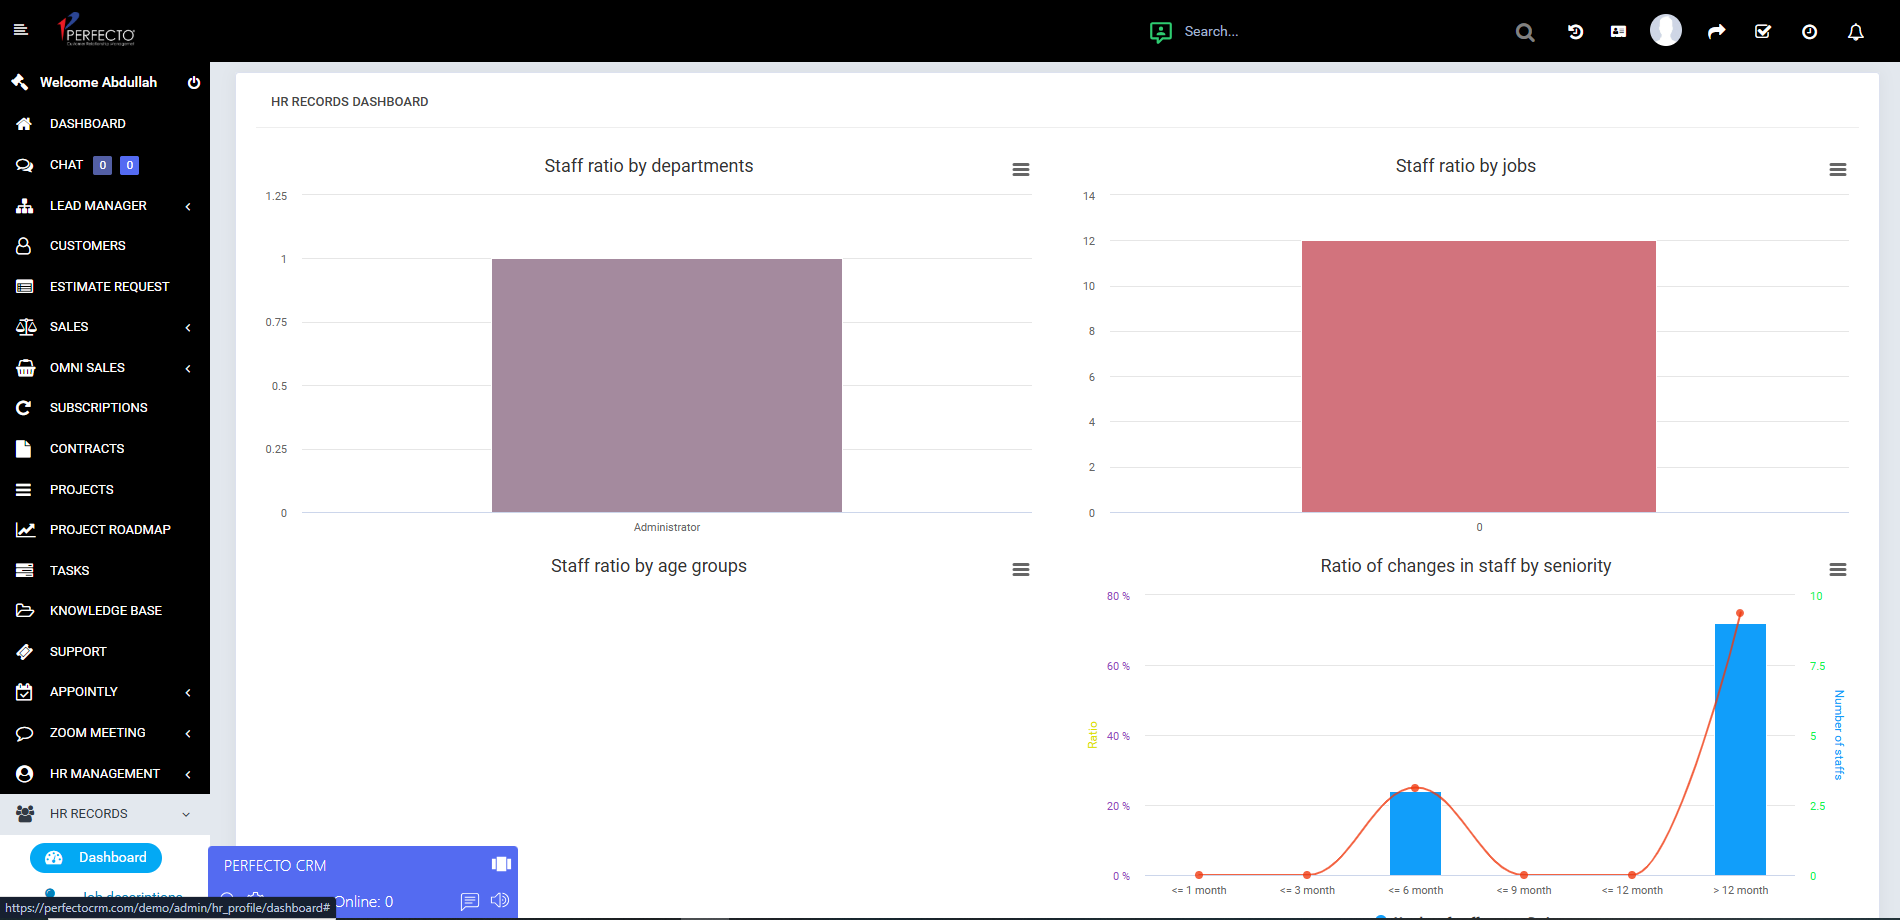Open Staff ratio by age groups chart menu
This screenshot has height=920, width=1900.
point(1021,570)
